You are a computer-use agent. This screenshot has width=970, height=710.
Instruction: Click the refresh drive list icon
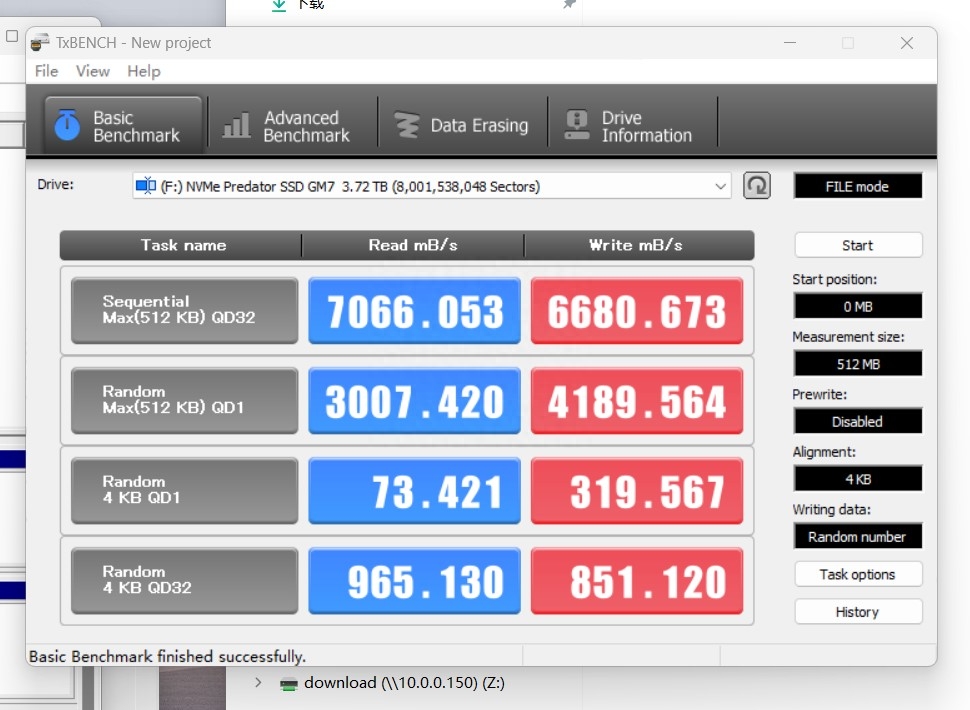click(757, 186)
